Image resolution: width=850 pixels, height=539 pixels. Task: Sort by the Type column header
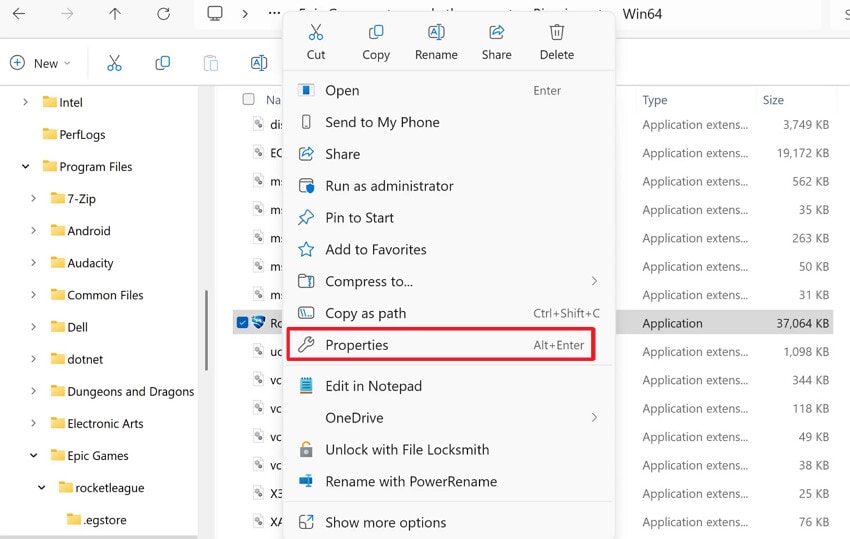(x=654, y=100)
